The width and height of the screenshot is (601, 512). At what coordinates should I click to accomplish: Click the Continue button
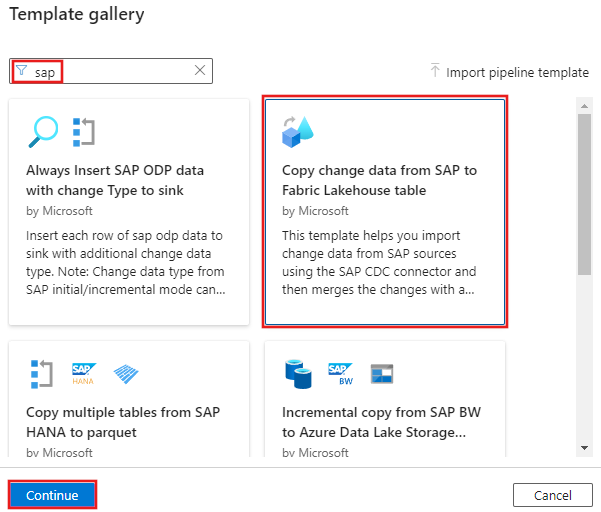(52, 495)
